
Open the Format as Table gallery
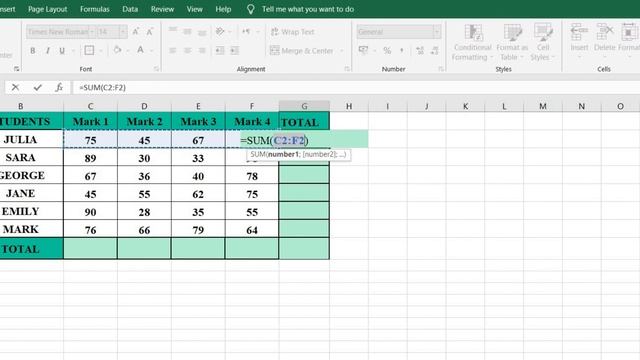[512, 42]
